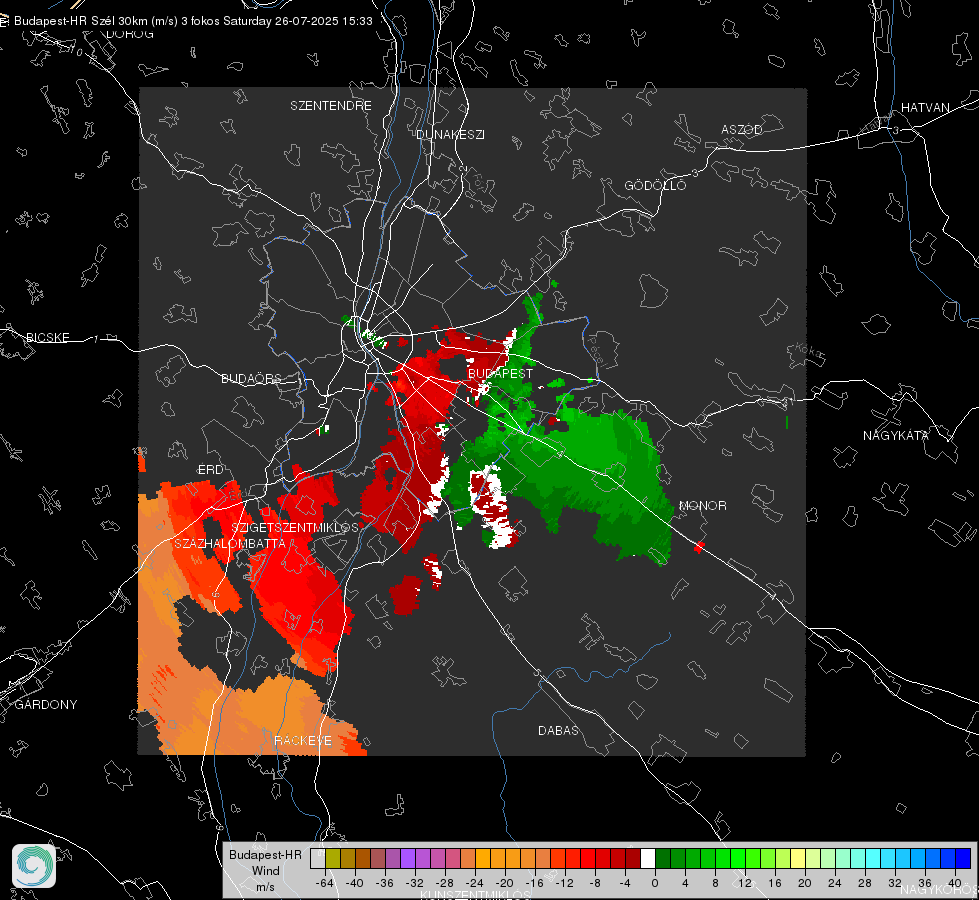This screenshot has width=979, height=900.
Task: Click the swirl logo icon in bottom-left
Action: point(34,866)
